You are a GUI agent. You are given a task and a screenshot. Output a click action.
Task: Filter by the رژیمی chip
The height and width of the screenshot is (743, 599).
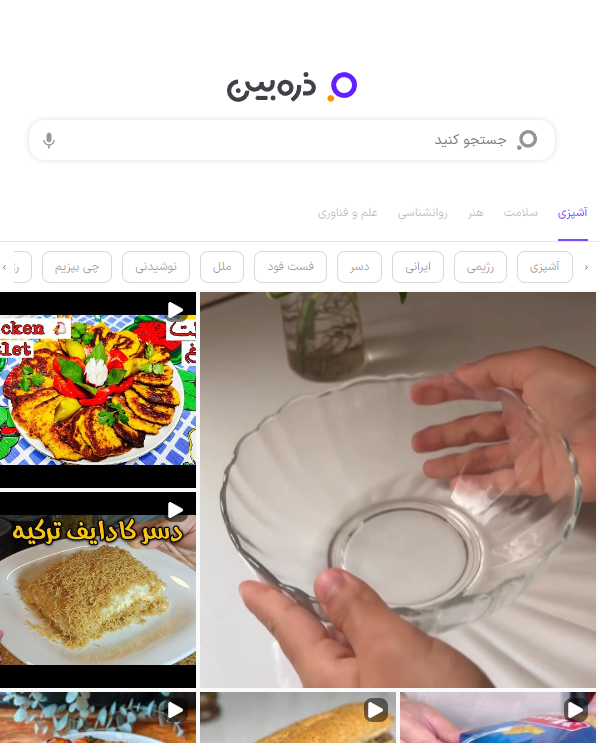click(480, 267)
